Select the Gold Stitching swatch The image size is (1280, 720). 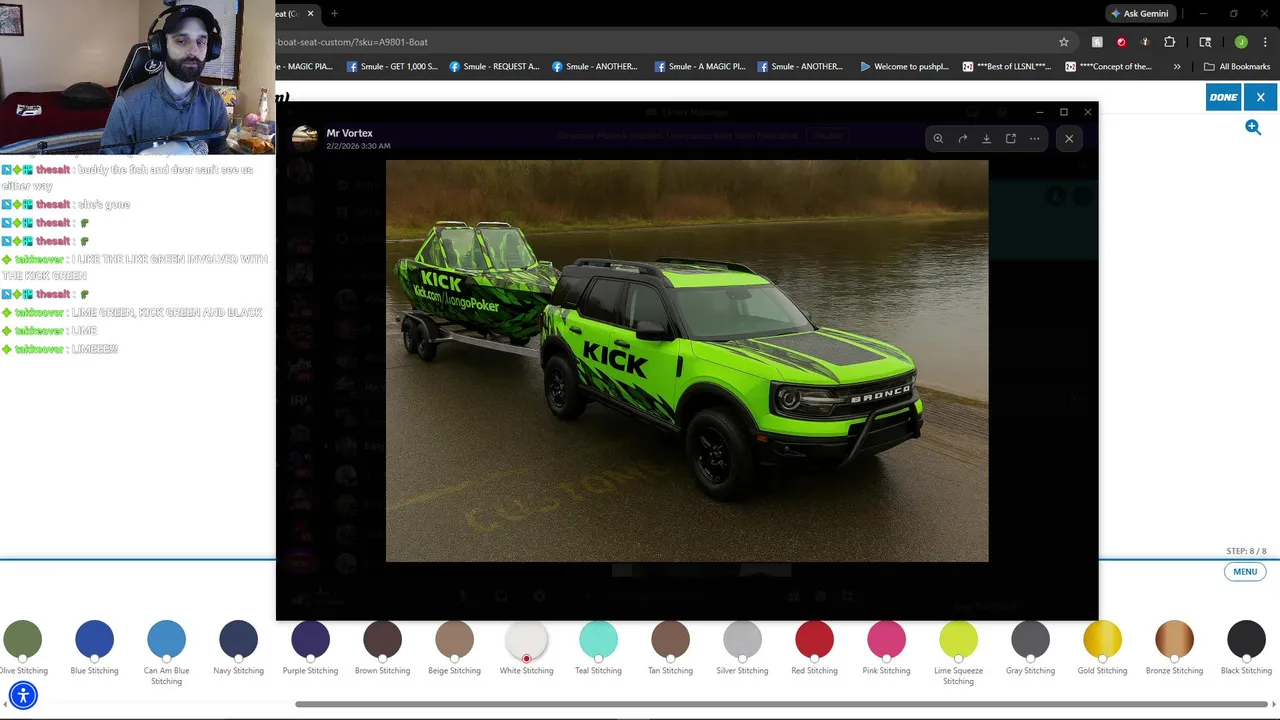coord(1102,639)
